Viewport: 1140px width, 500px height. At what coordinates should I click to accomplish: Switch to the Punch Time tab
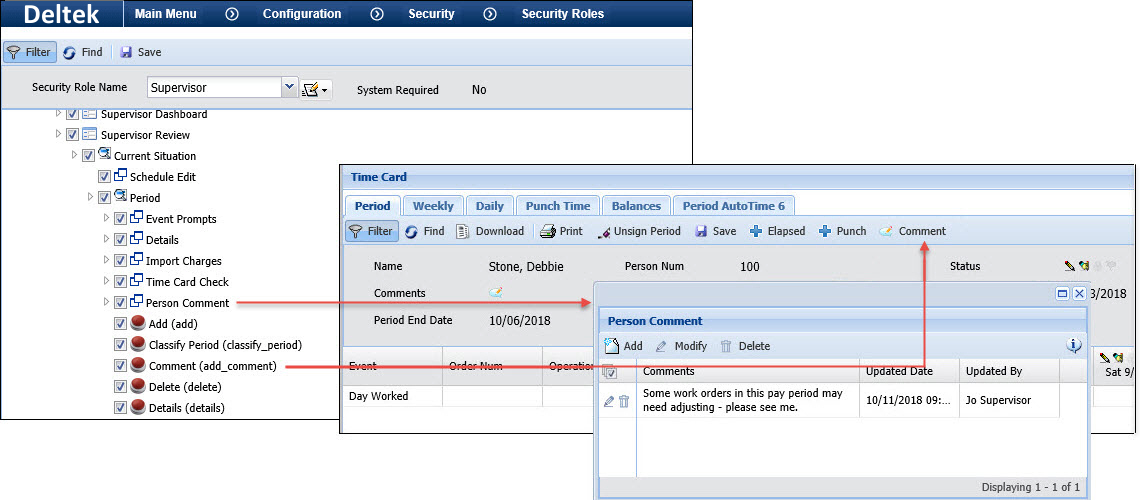pyautogui.click(x=557, y=205)
